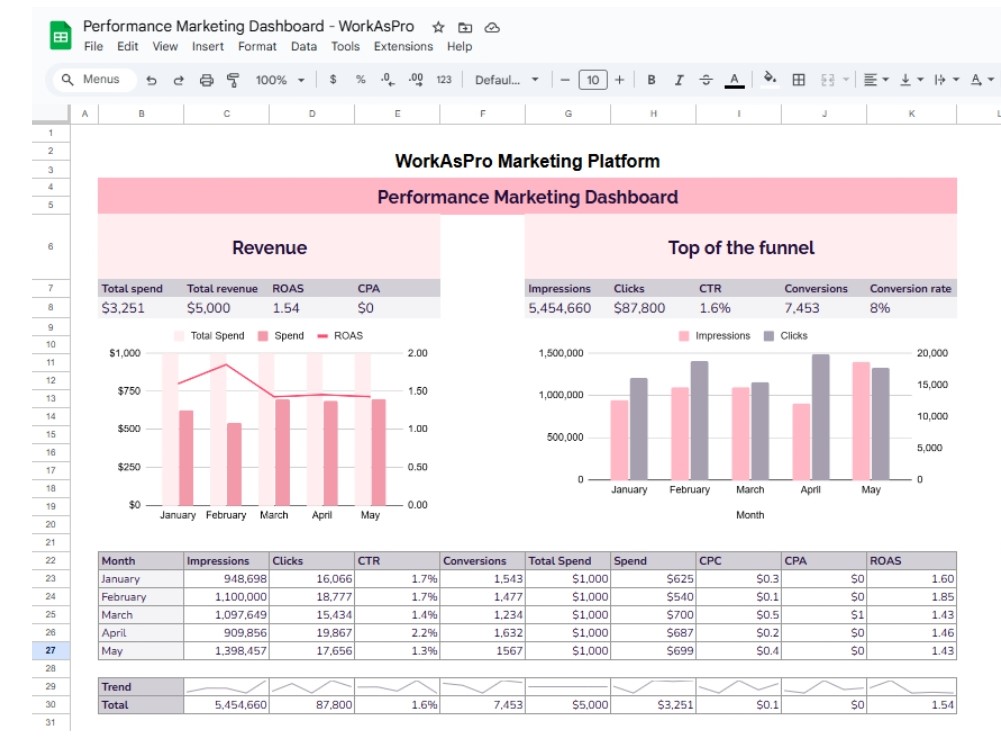This screenshot has height=738, width=1001.
Task: Click the Google Sheets home logo
Action: (61, 35)
